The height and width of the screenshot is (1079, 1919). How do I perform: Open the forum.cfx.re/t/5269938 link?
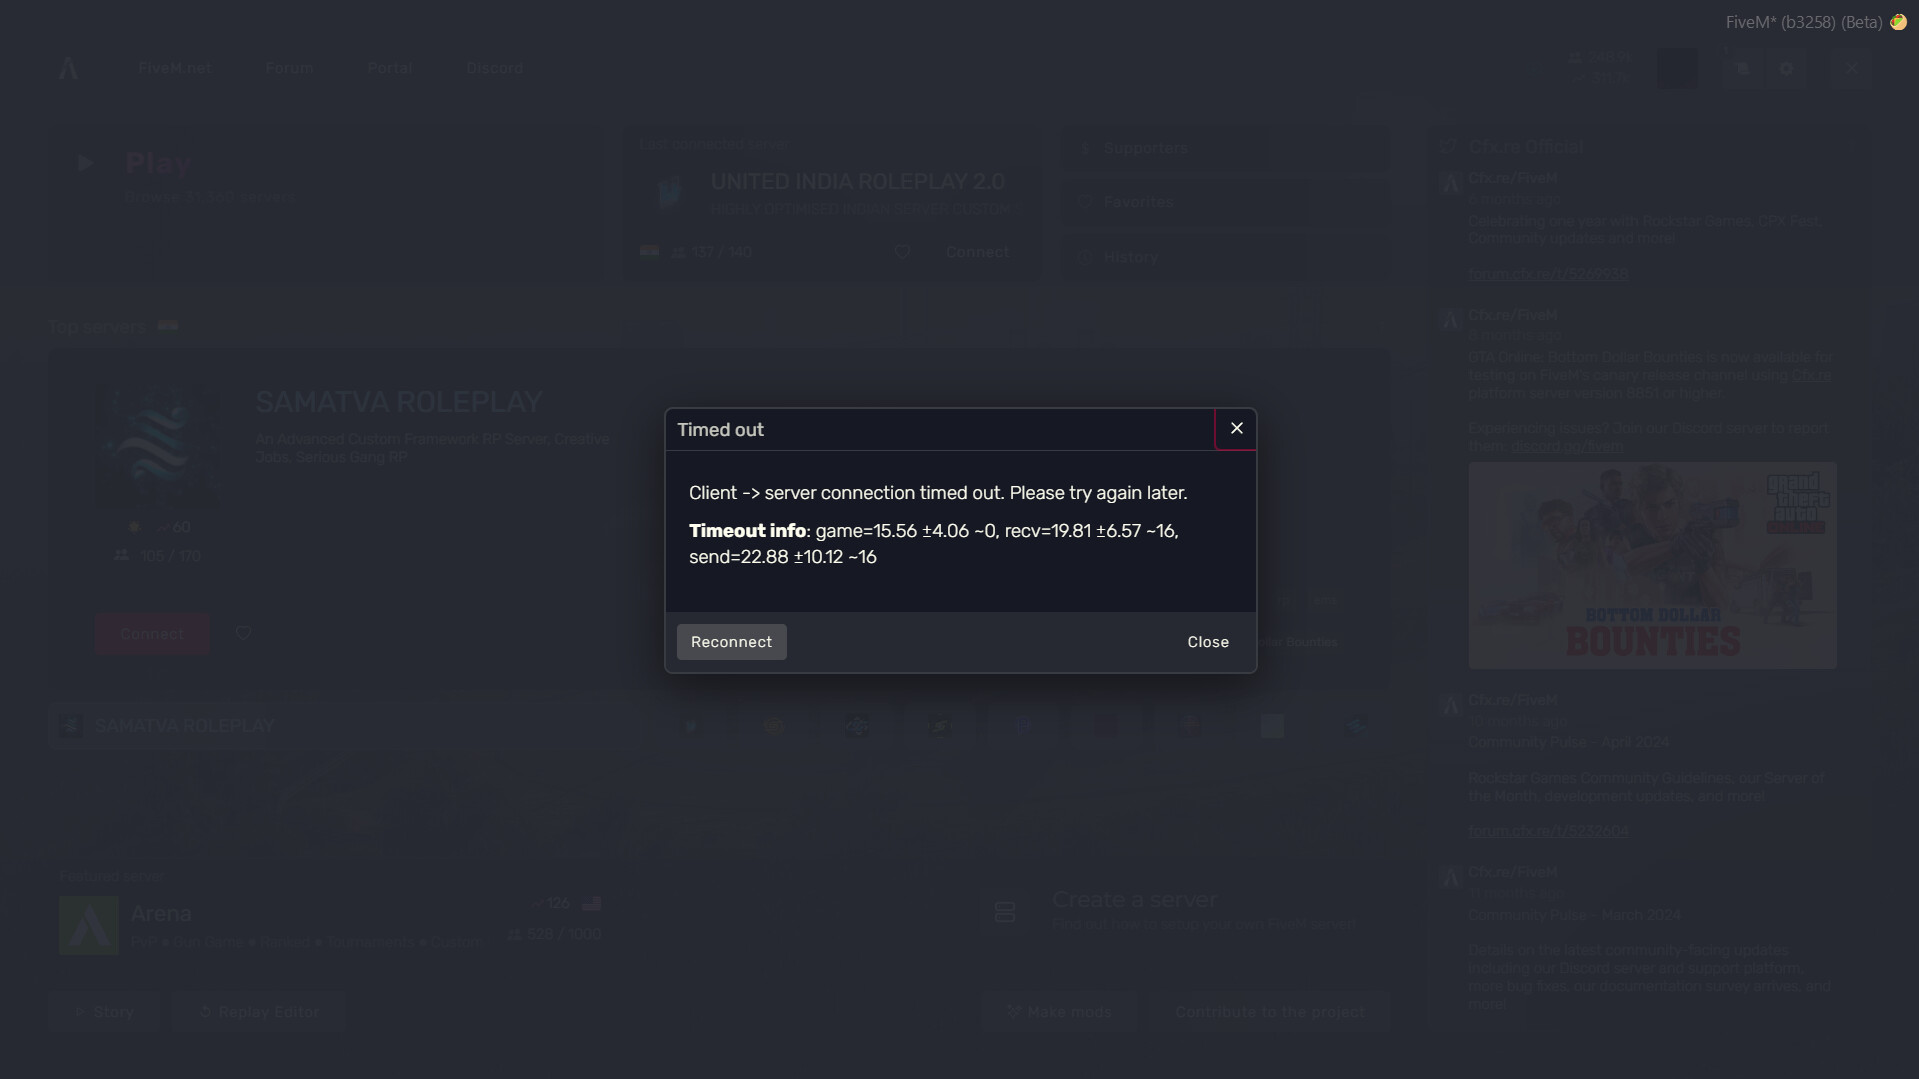pyautogui.click(x=1547, y=274)
